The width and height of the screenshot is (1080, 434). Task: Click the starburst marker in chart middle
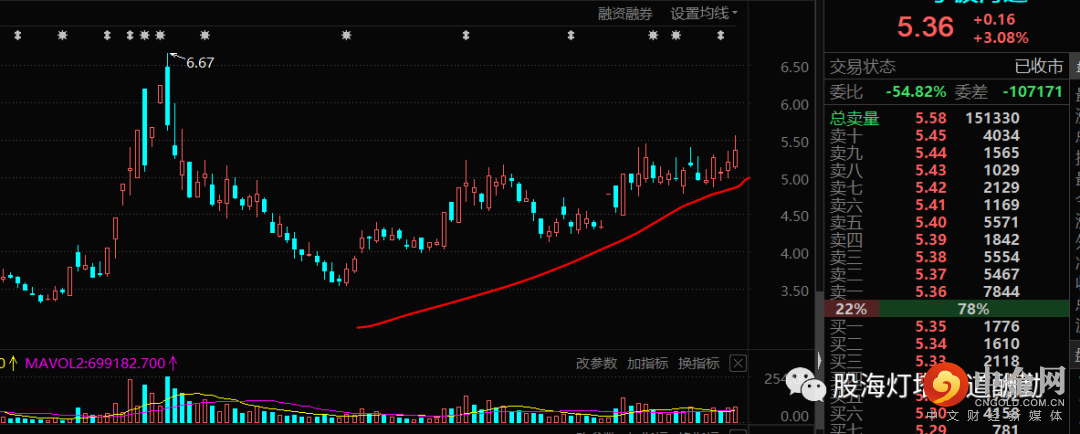pyautogui.click(x=346, y=35)
